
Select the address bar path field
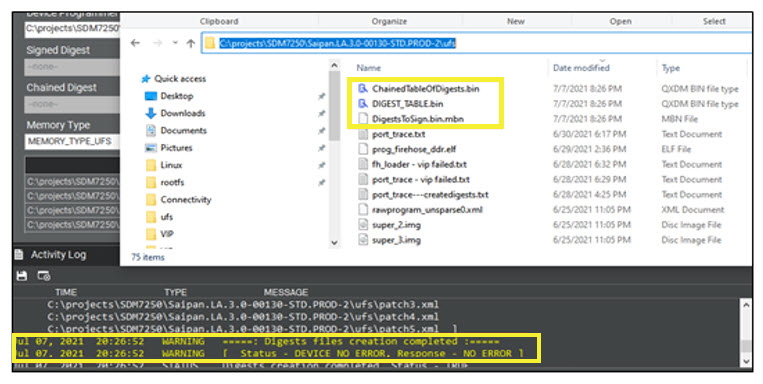(x=477, y=43)
